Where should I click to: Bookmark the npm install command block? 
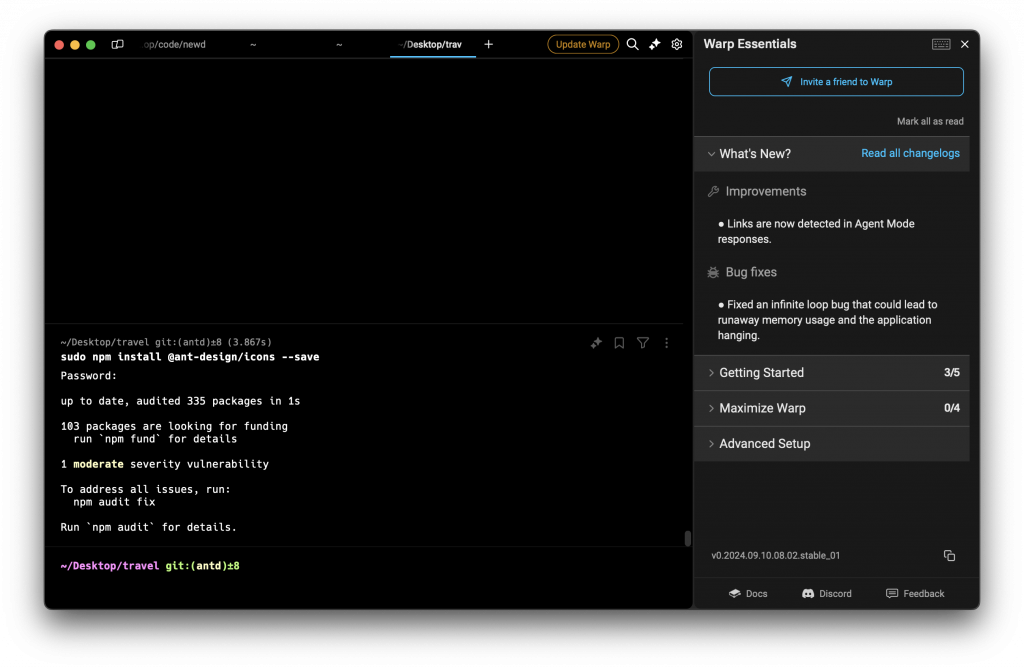619,343
